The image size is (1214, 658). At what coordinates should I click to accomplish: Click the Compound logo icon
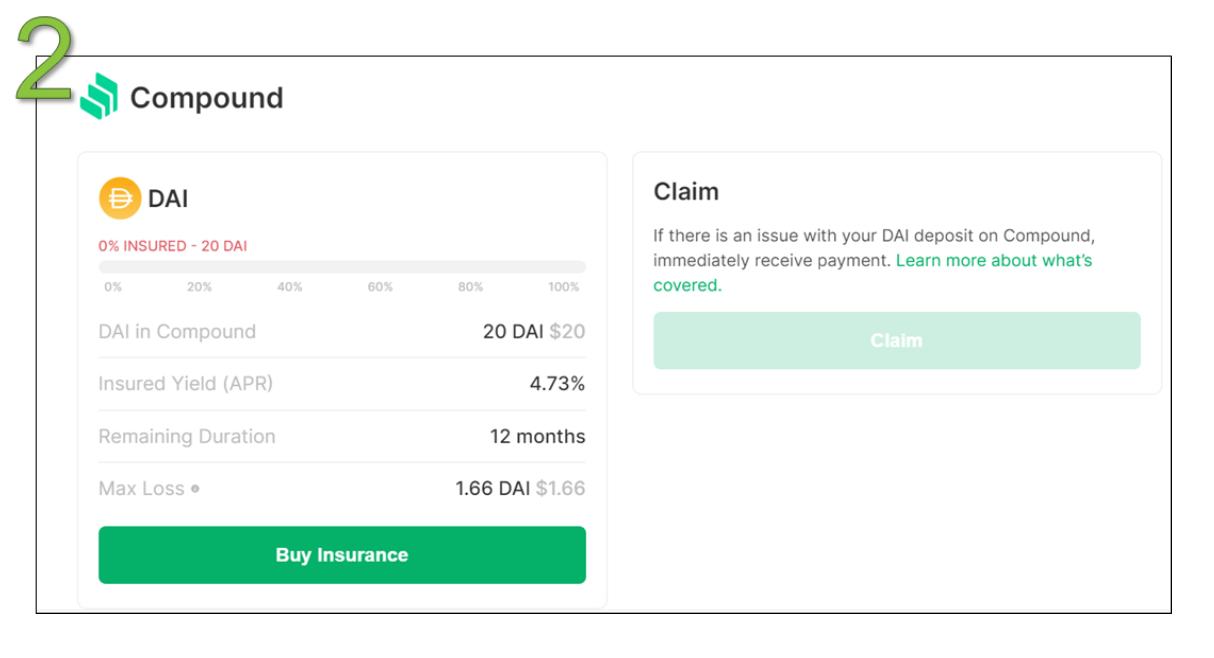coord(99,97)
